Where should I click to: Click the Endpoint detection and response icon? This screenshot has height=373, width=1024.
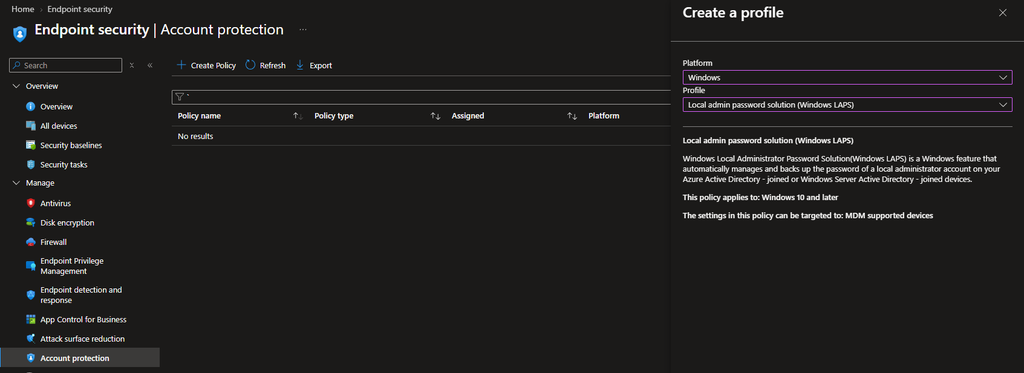30,295
